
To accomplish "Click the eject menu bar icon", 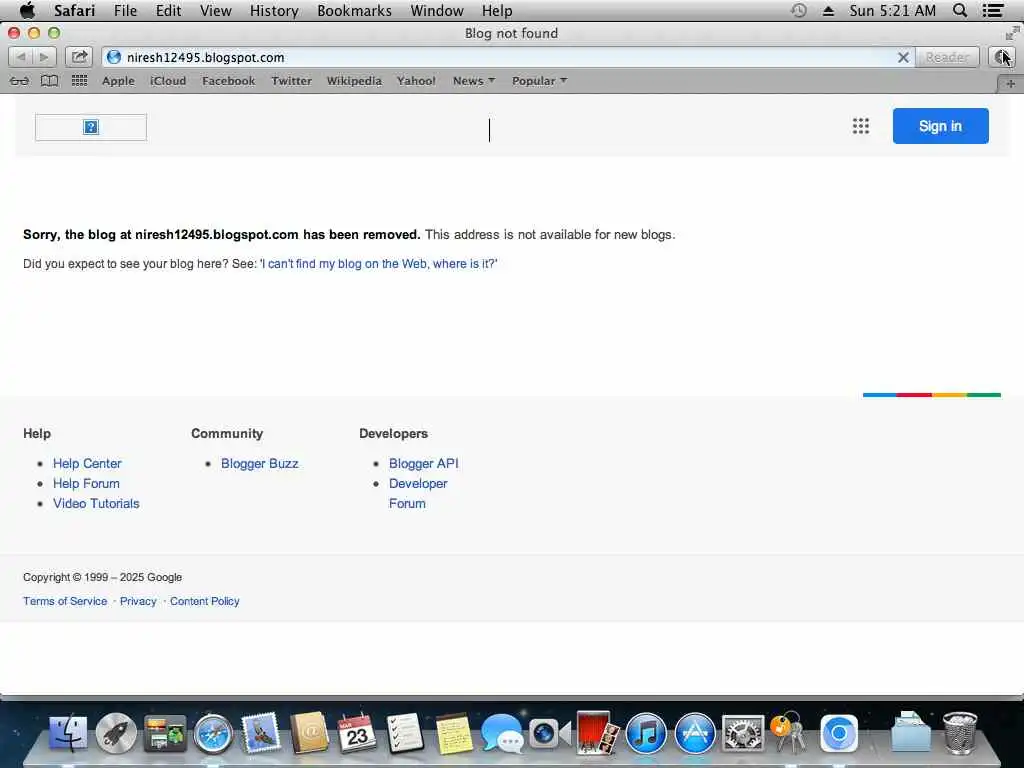I will pos(828,11).
